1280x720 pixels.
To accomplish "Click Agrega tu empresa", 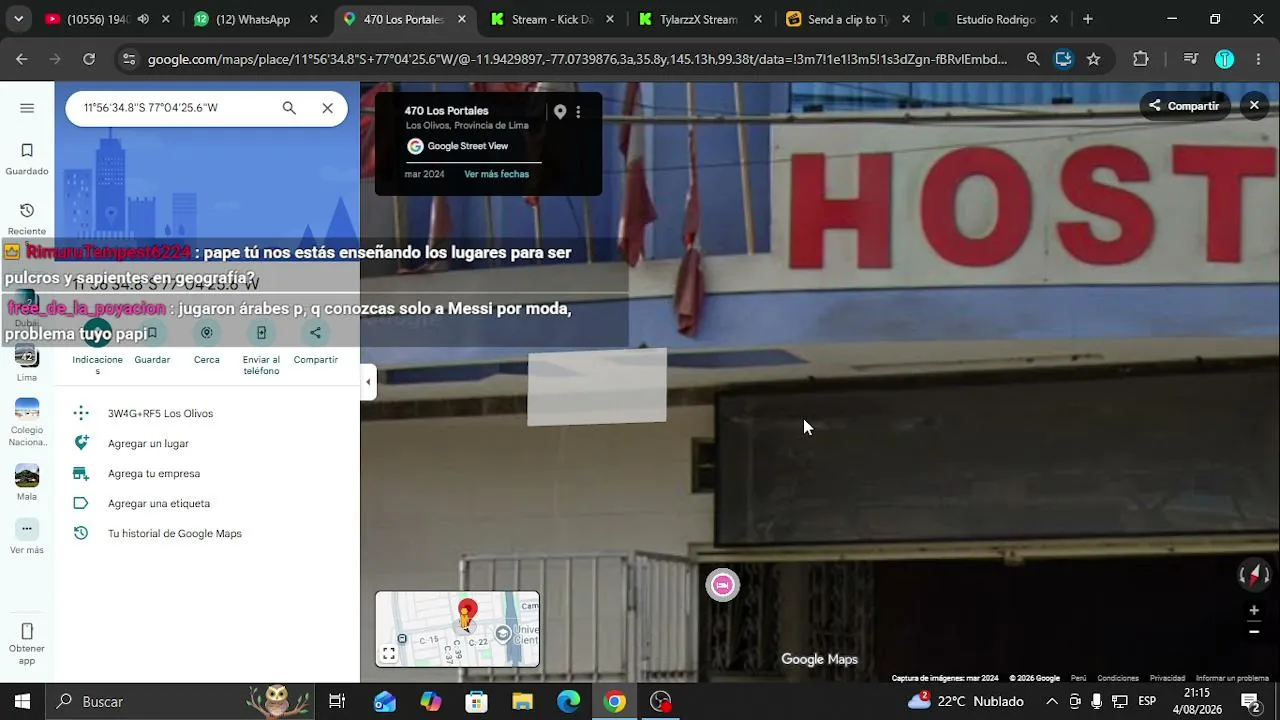I will pyautogui.click(x=154, y=473).
